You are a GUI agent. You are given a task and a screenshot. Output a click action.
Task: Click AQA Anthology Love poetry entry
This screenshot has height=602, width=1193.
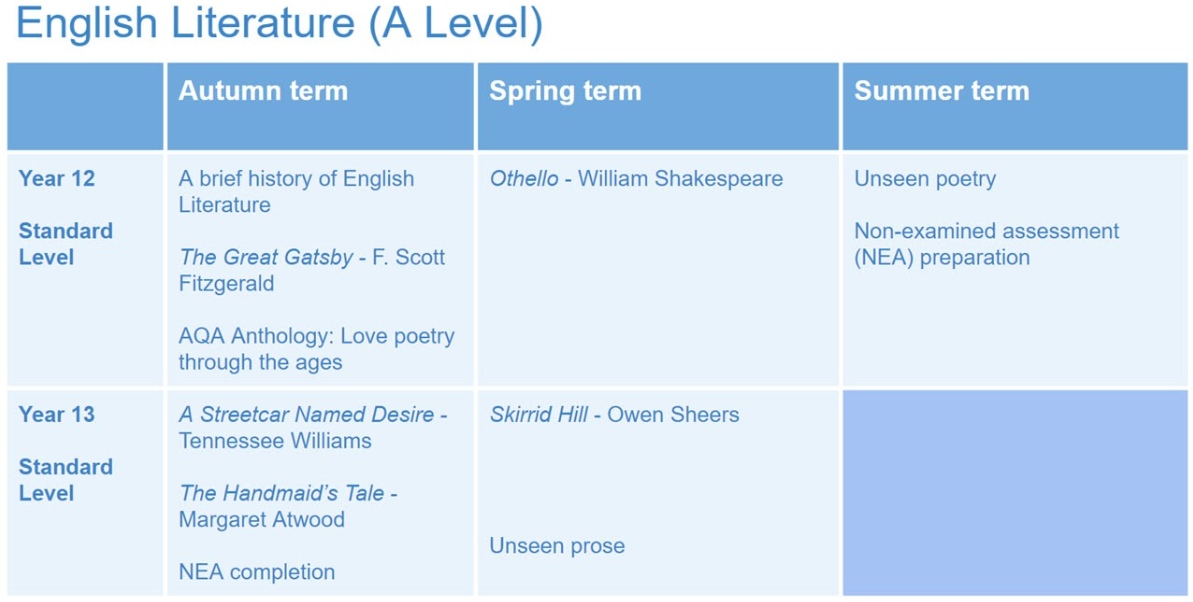tap(317, 349)
